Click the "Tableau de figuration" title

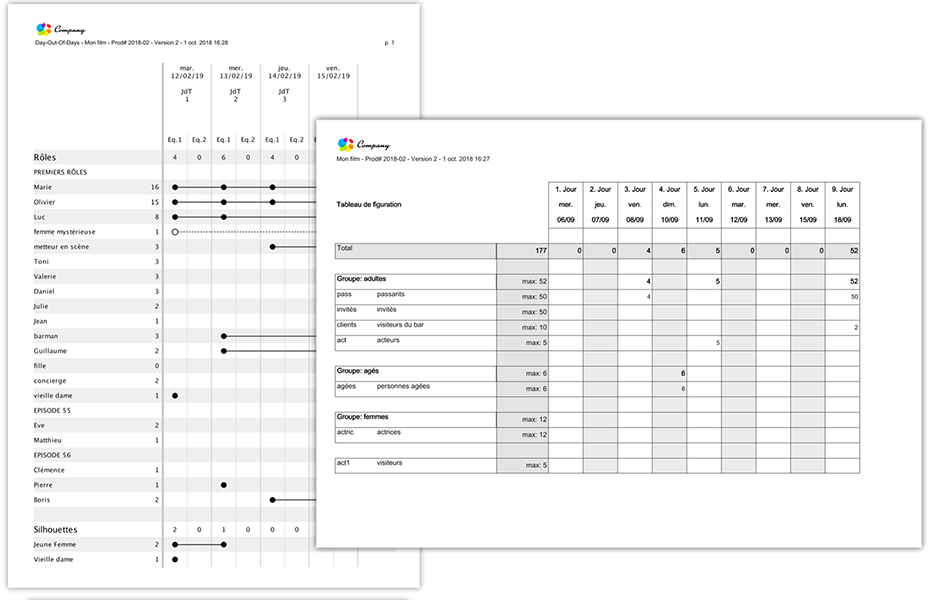point(369,204)
